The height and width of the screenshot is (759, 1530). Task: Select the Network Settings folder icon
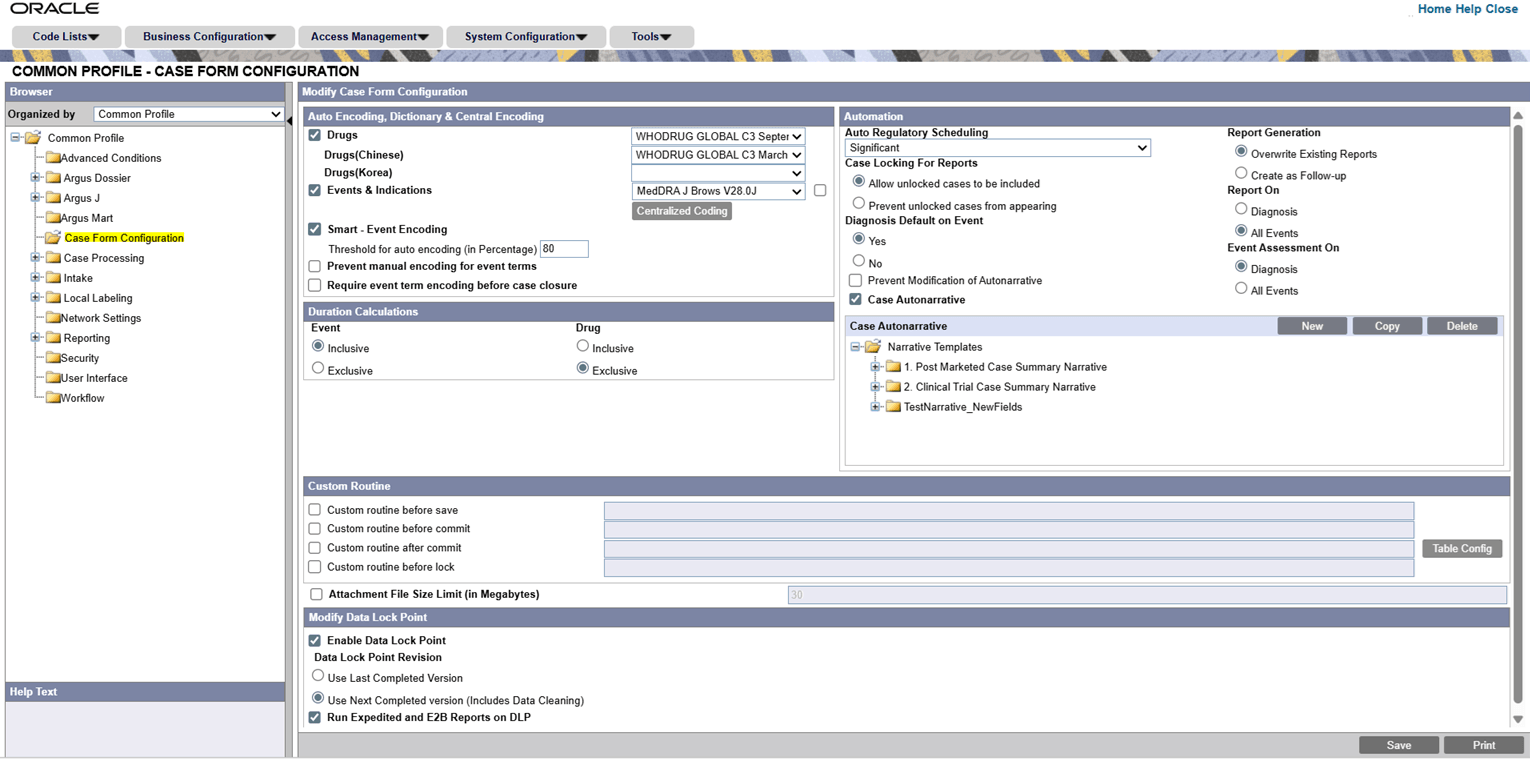pyautogui.click(x=54, y=317)
